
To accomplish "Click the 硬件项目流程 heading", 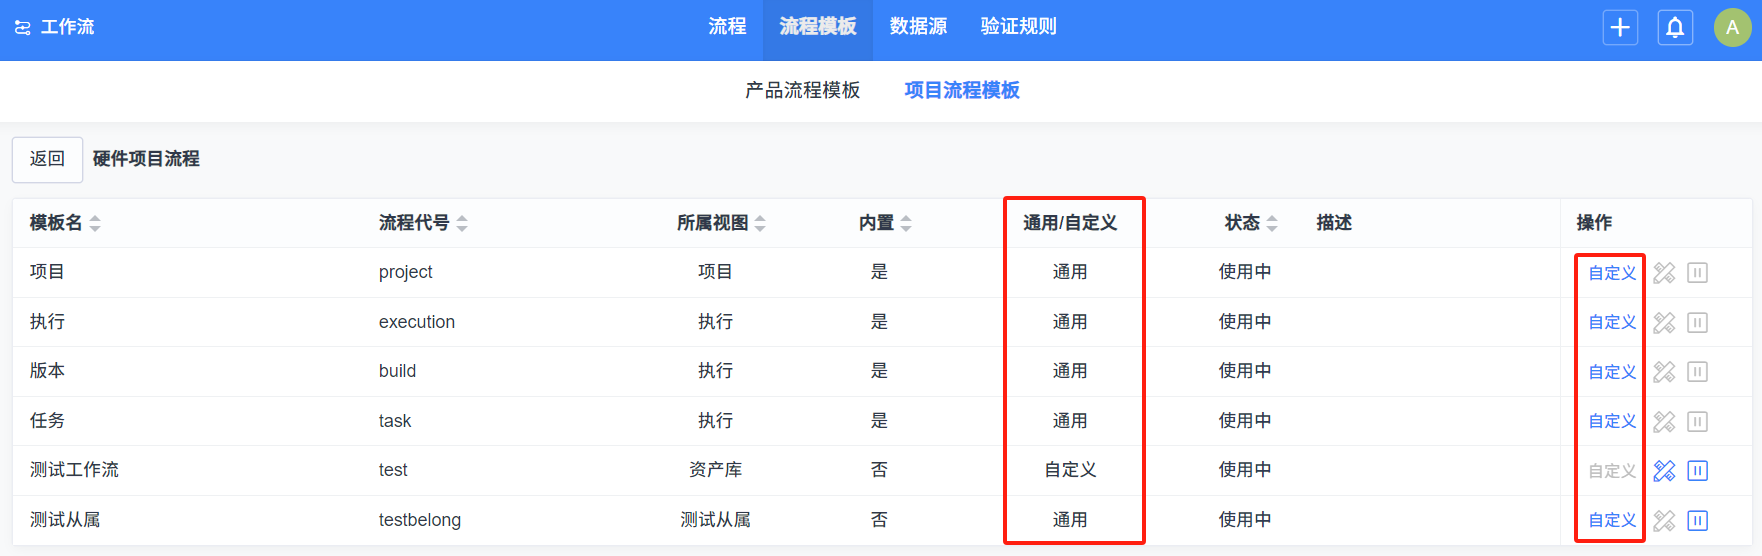I will pos(146,159).
